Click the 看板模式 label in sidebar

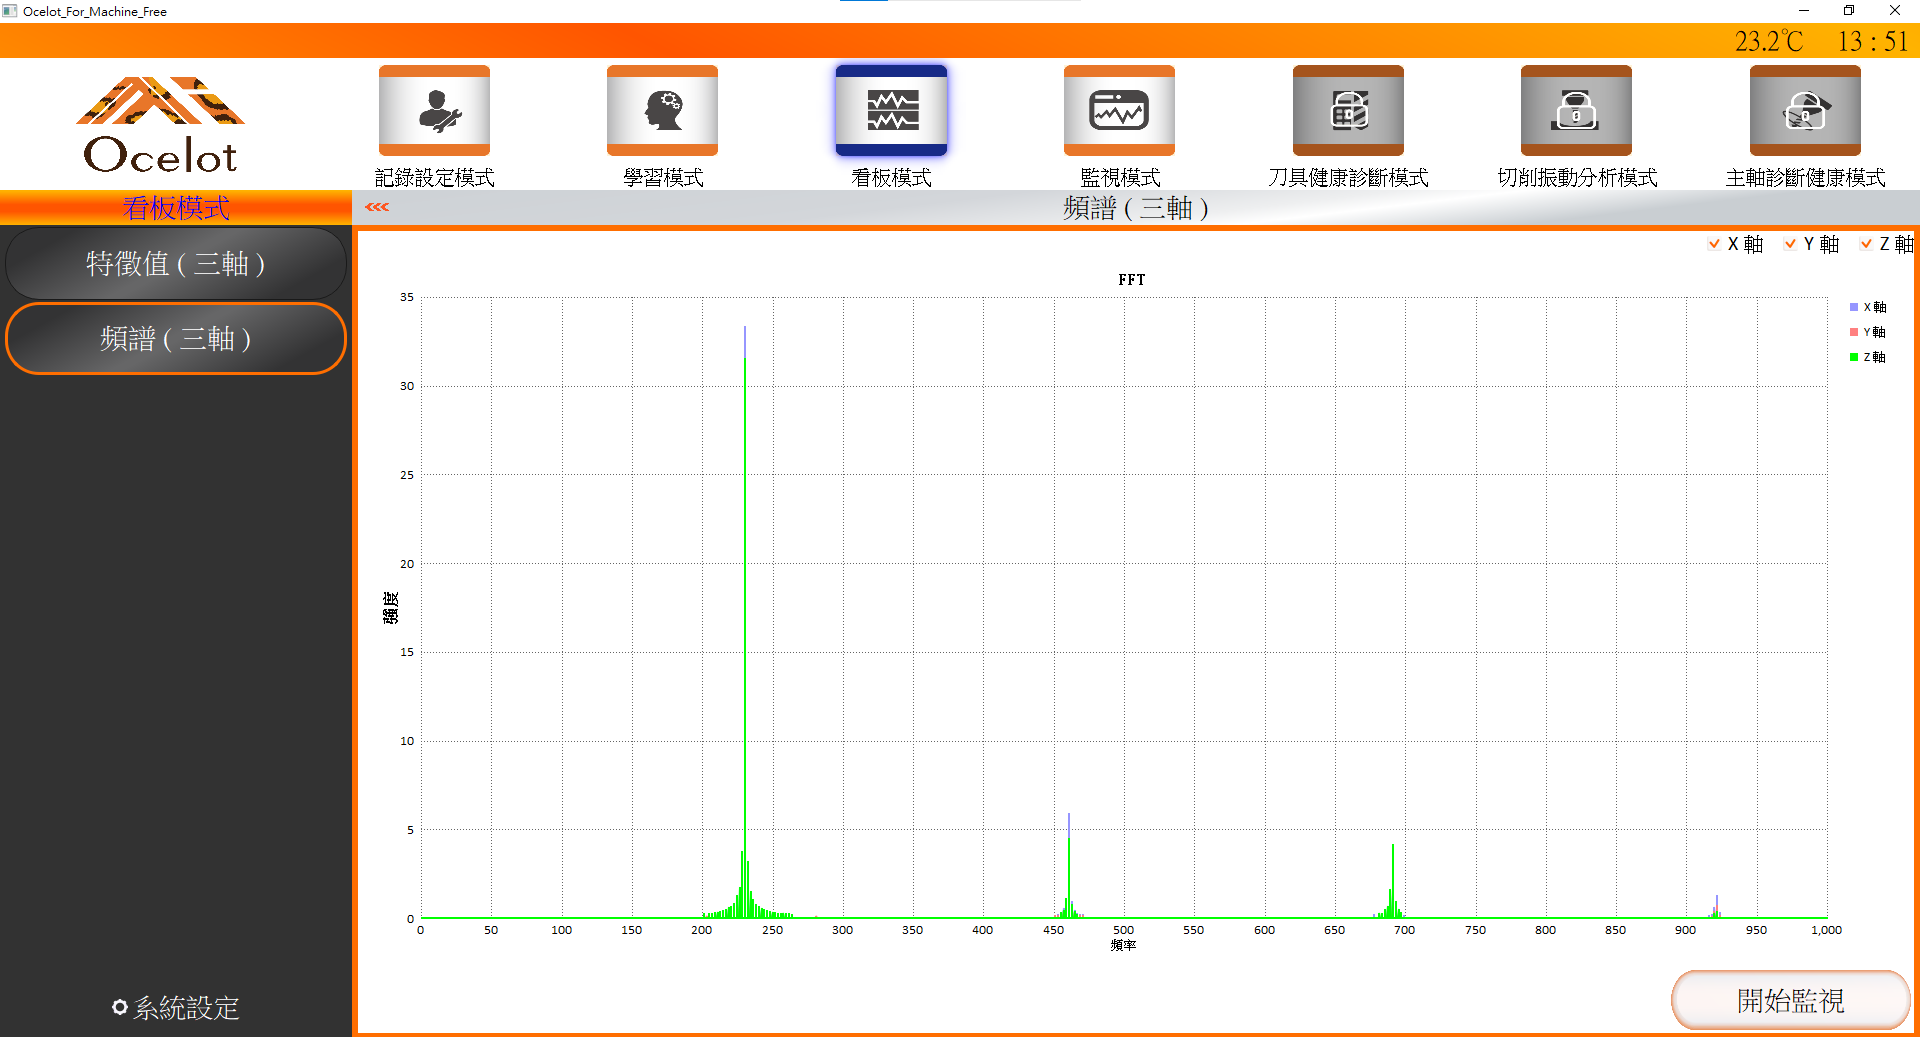coord(176,208)
